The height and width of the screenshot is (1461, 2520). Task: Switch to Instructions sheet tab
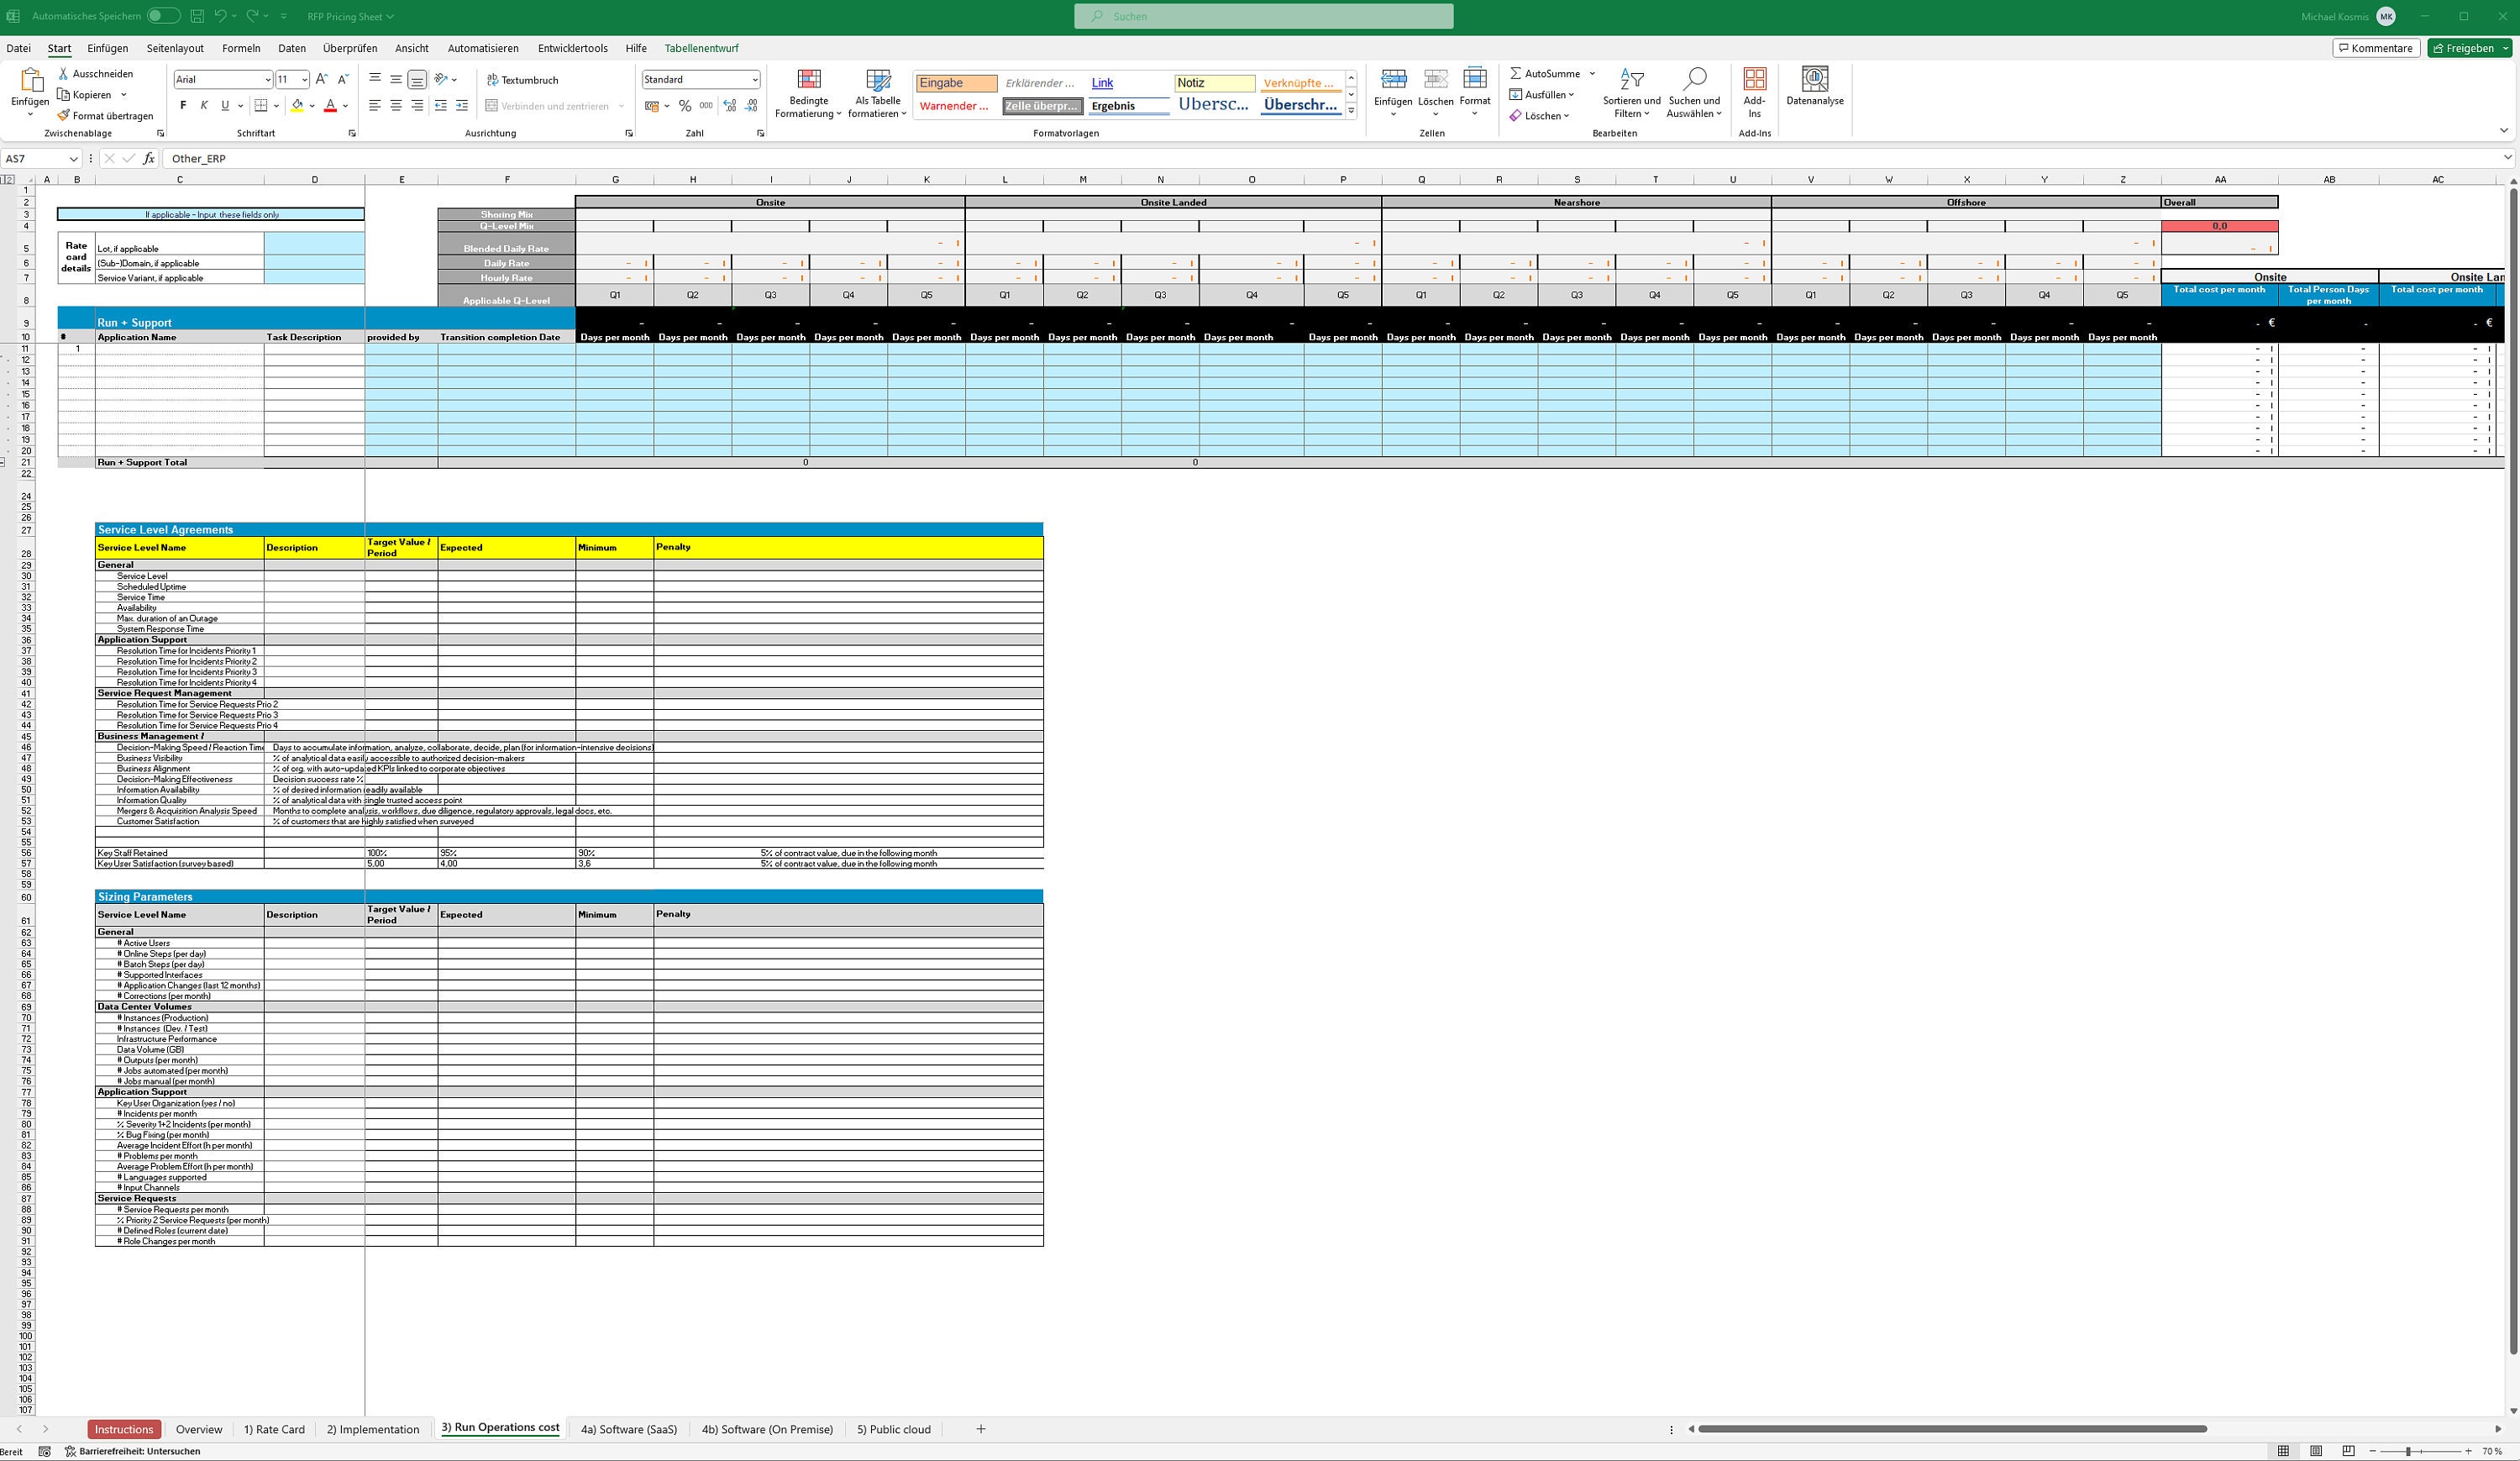click(x=124, y=1429)
